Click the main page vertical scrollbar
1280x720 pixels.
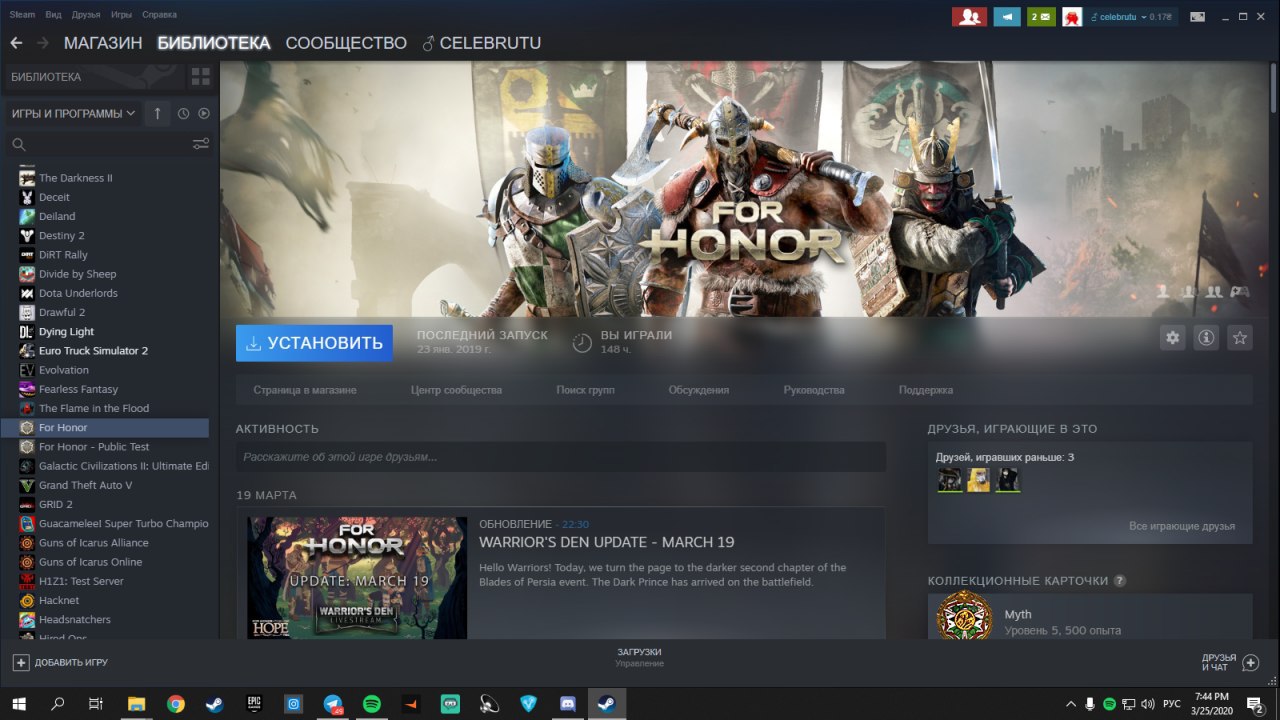coord(1273,87)
